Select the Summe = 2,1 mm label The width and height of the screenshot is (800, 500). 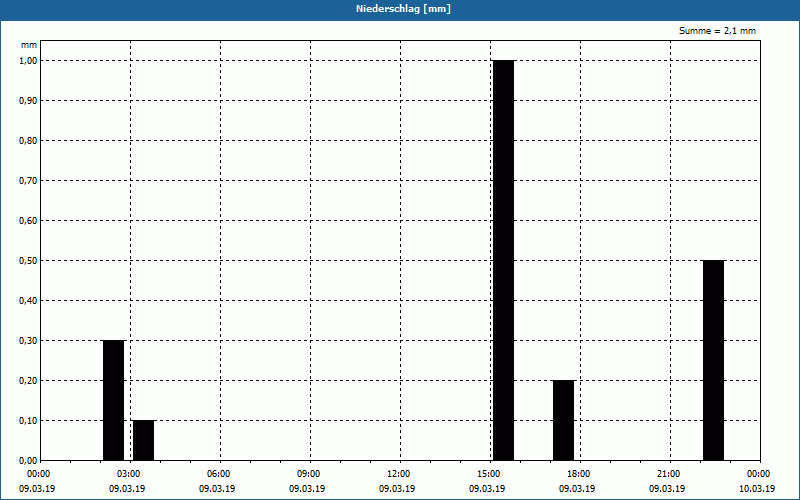(717, 31)
